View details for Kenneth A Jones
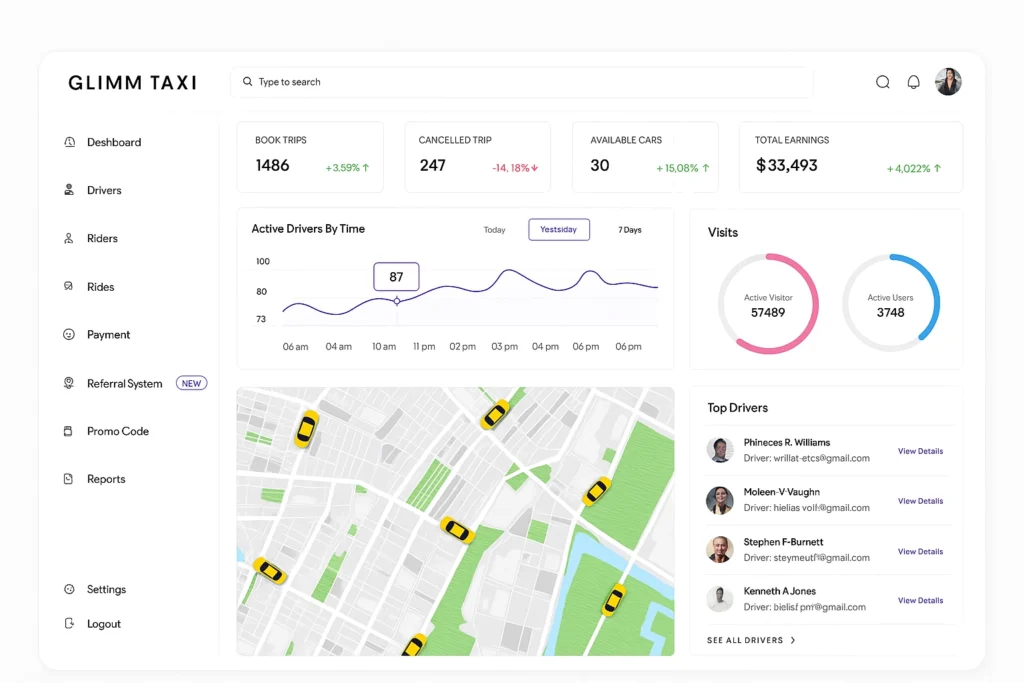The height and width of the screenshot is (683, 1024). pyautogui.click(x=920, y=600)
